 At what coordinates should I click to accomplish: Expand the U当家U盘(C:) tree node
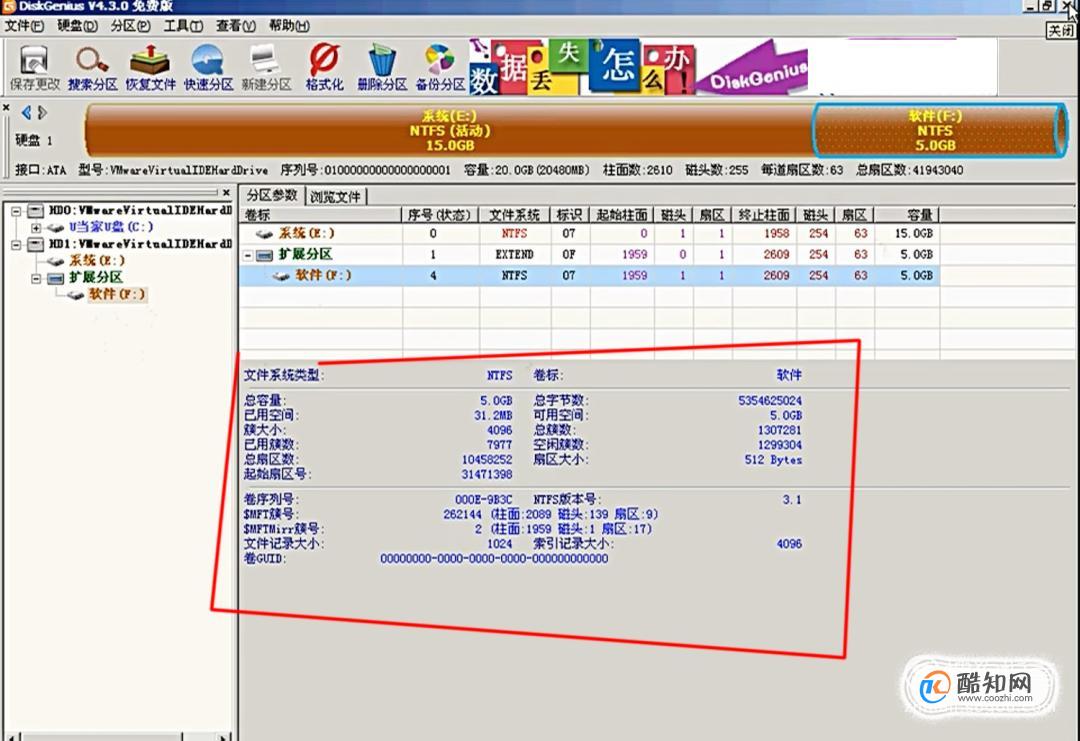[36, 227]
